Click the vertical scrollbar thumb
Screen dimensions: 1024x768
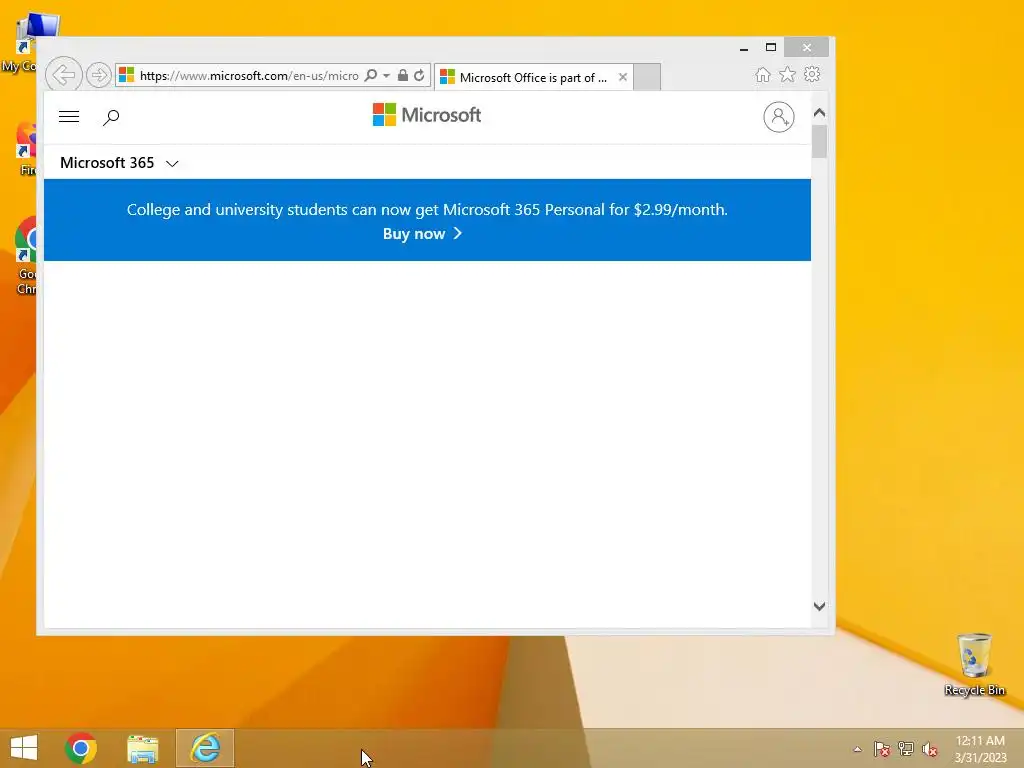coord(819,141)
